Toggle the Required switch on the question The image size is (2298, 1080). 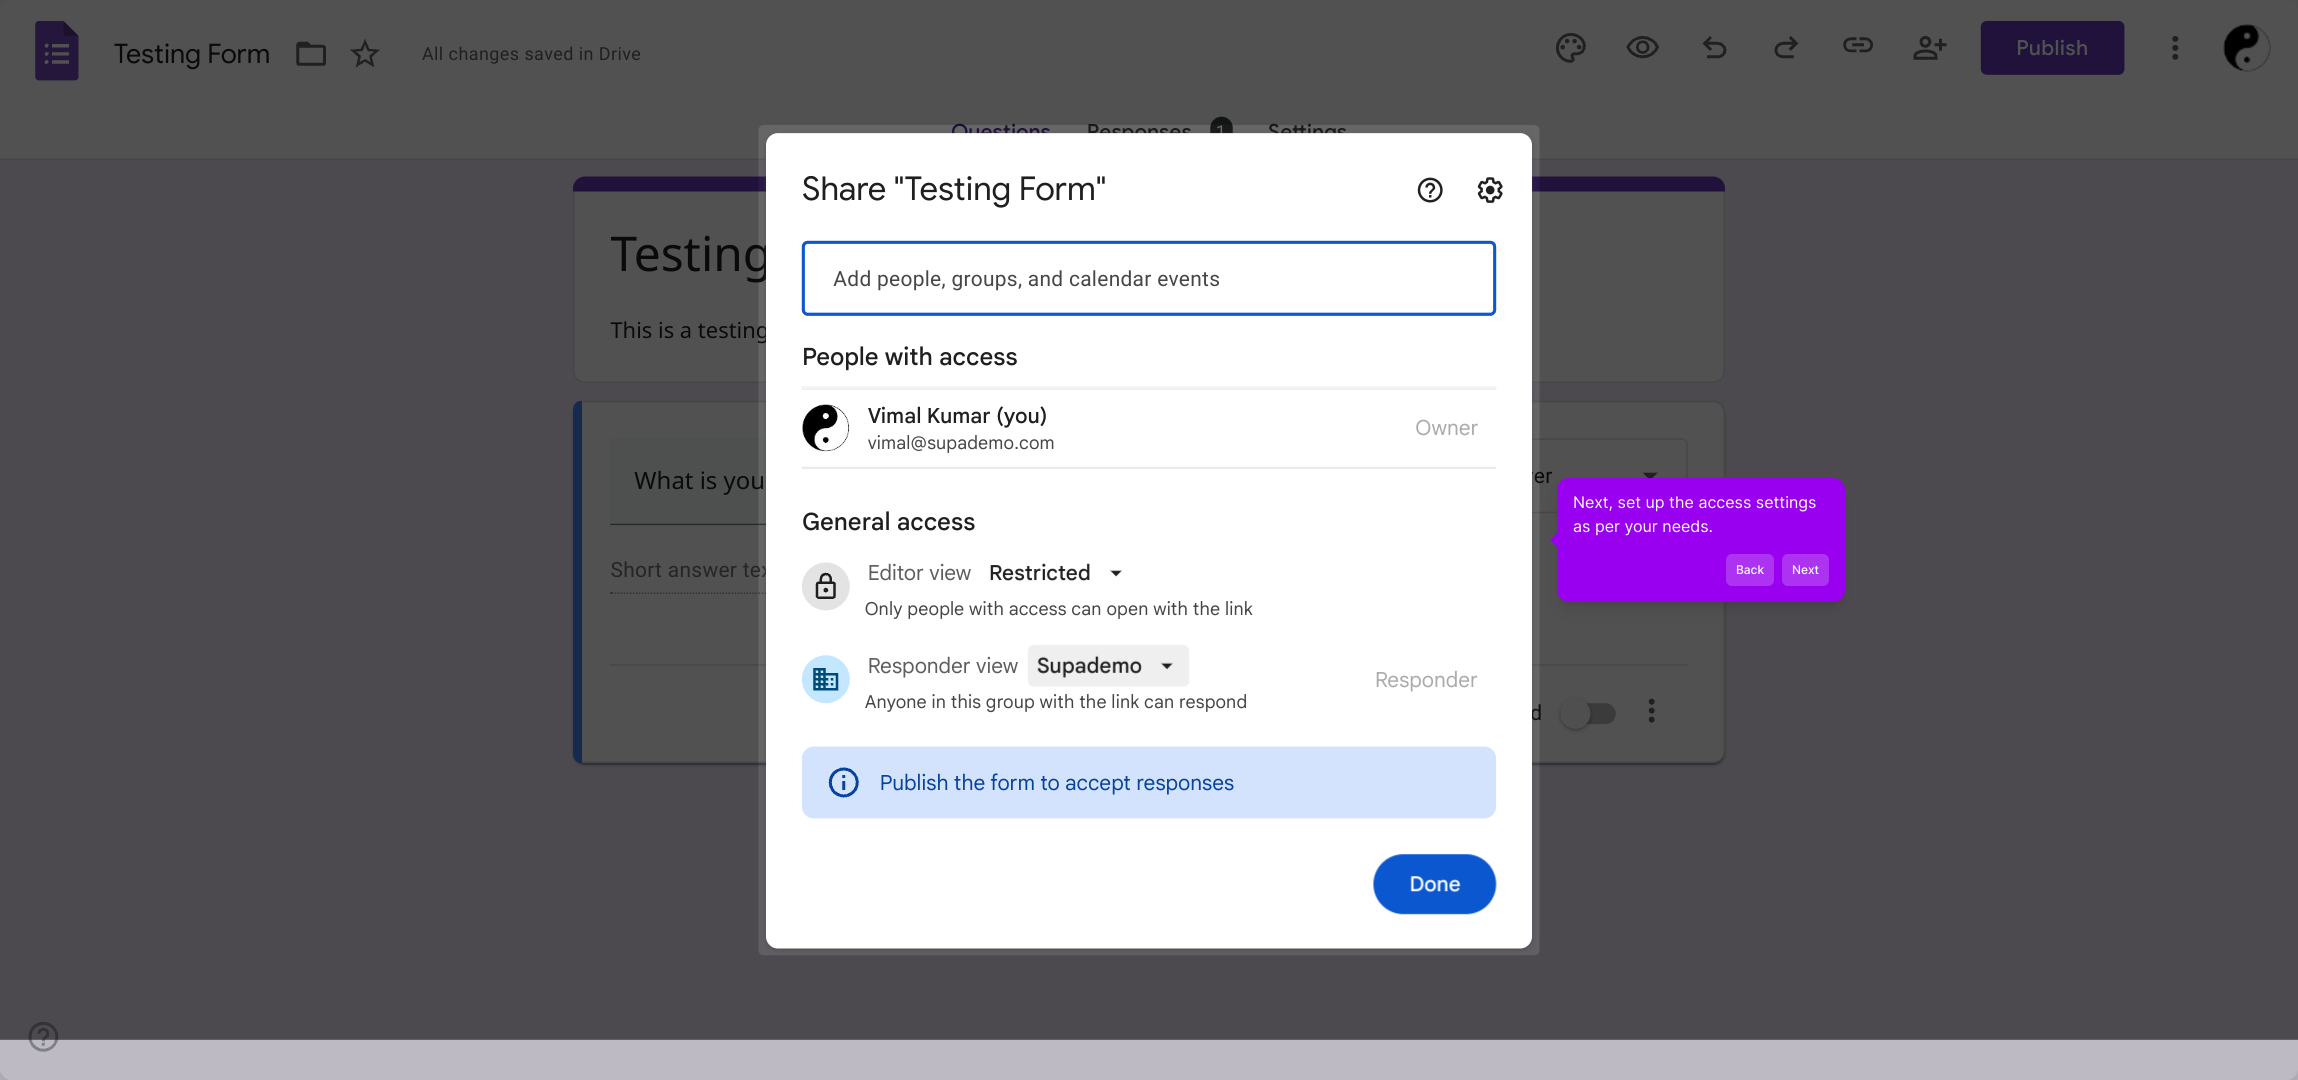click(1588, 713)
